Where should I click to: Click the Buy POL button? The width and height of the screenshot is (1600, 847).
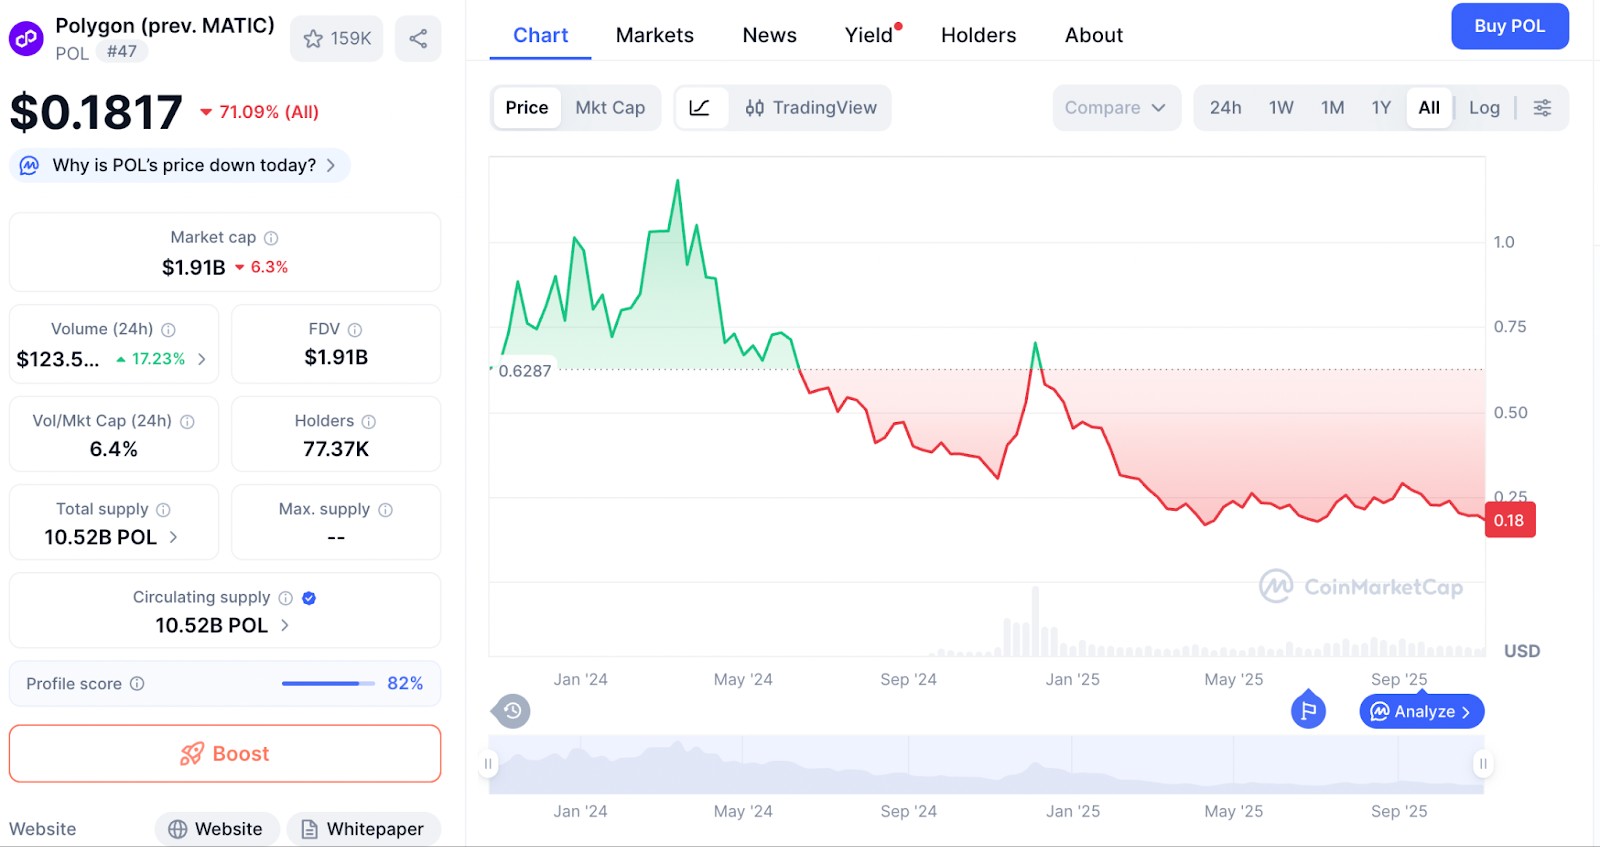(x=1510, y=27)
